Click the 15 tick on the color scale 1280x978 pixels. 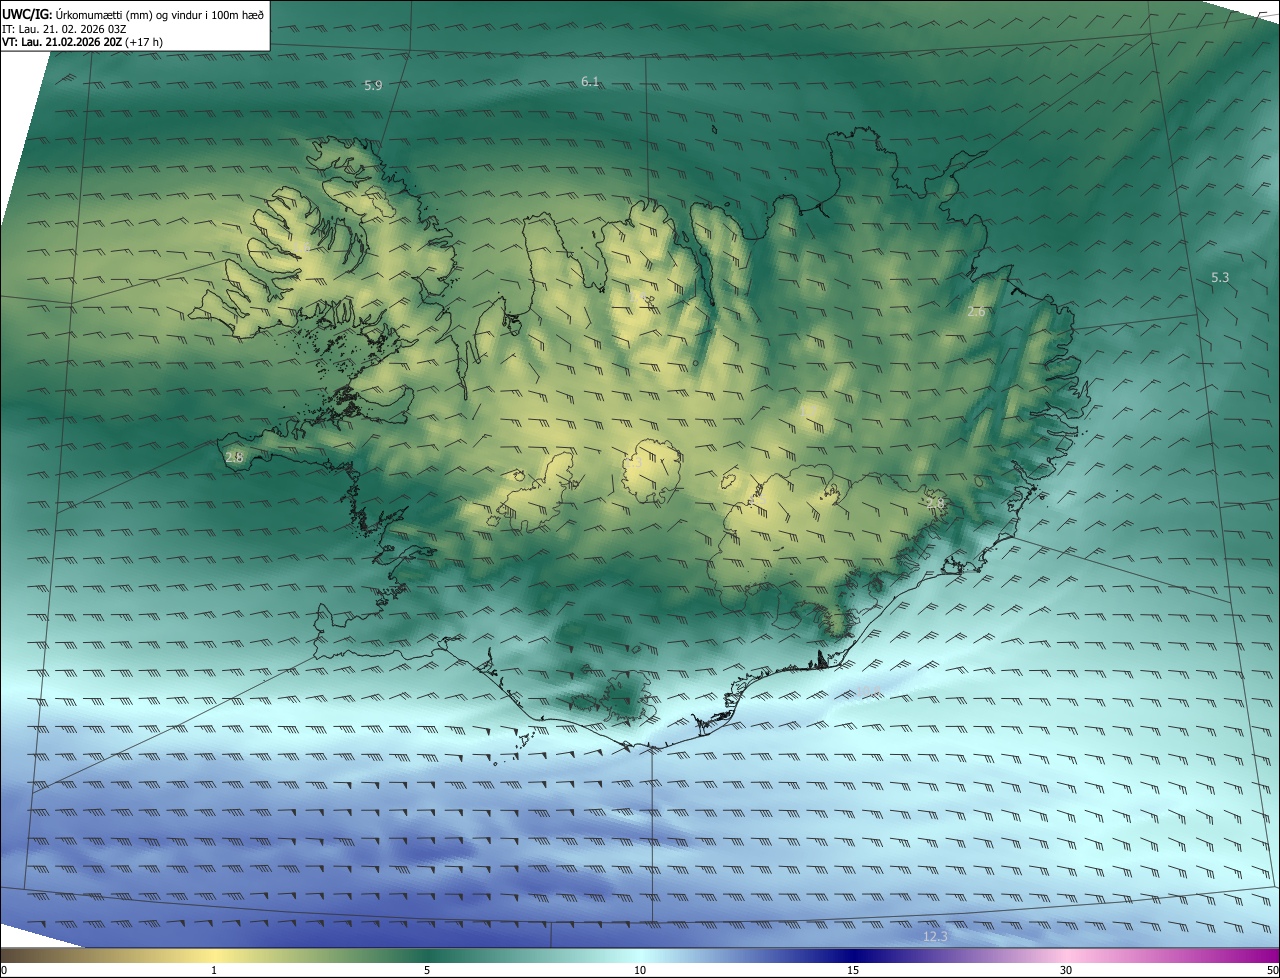point(853,970)
